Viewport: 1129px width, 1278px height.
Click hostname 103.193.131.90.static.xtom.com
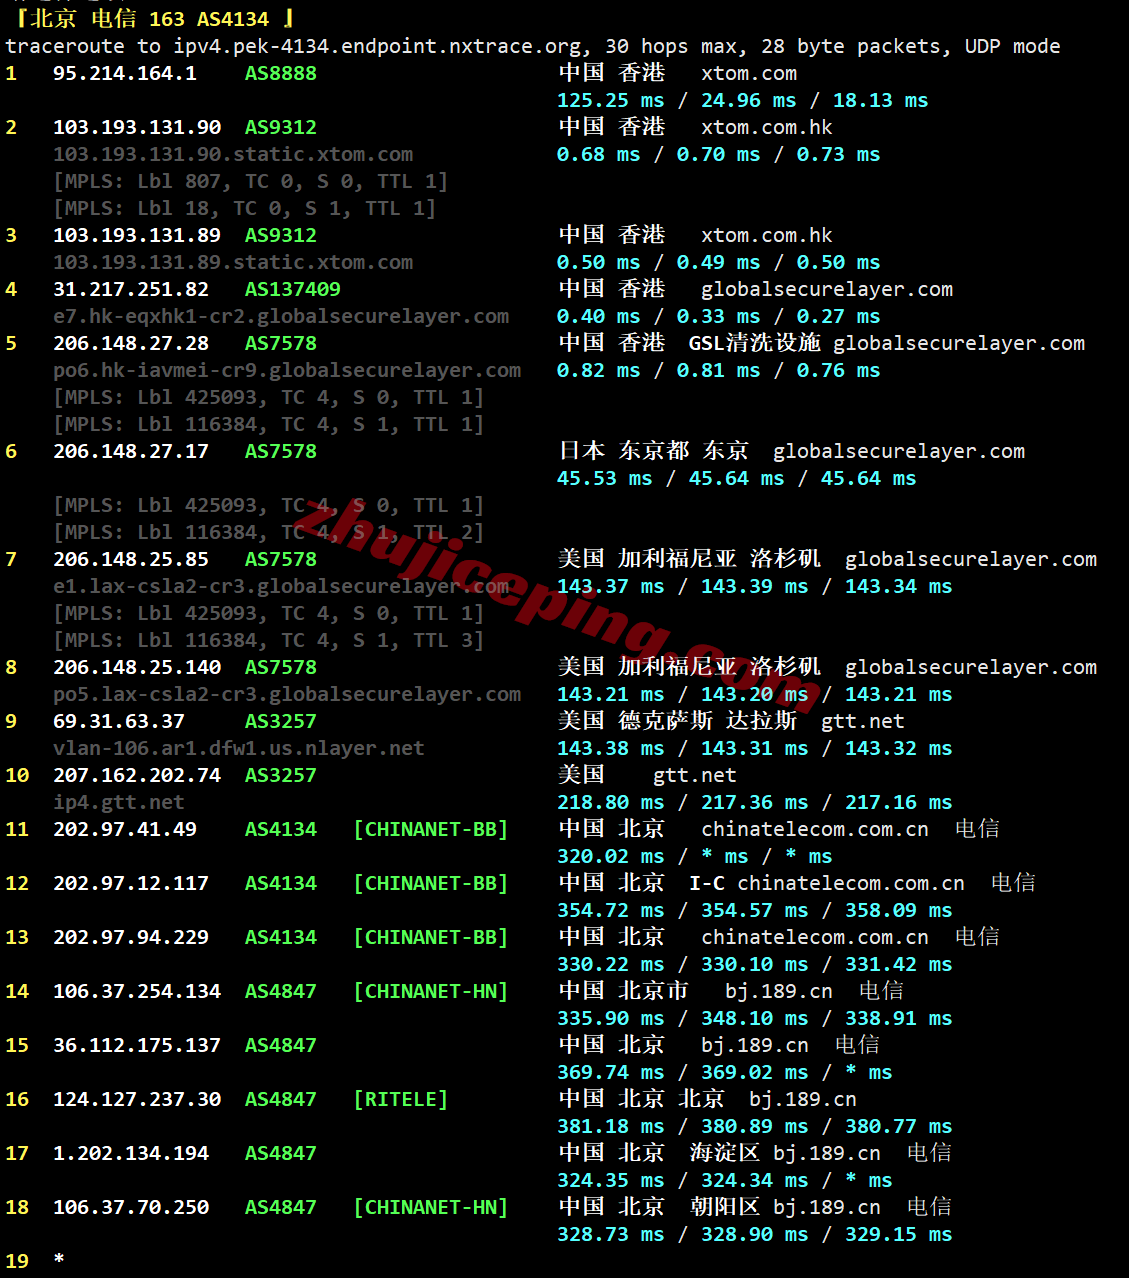(233, 154)
